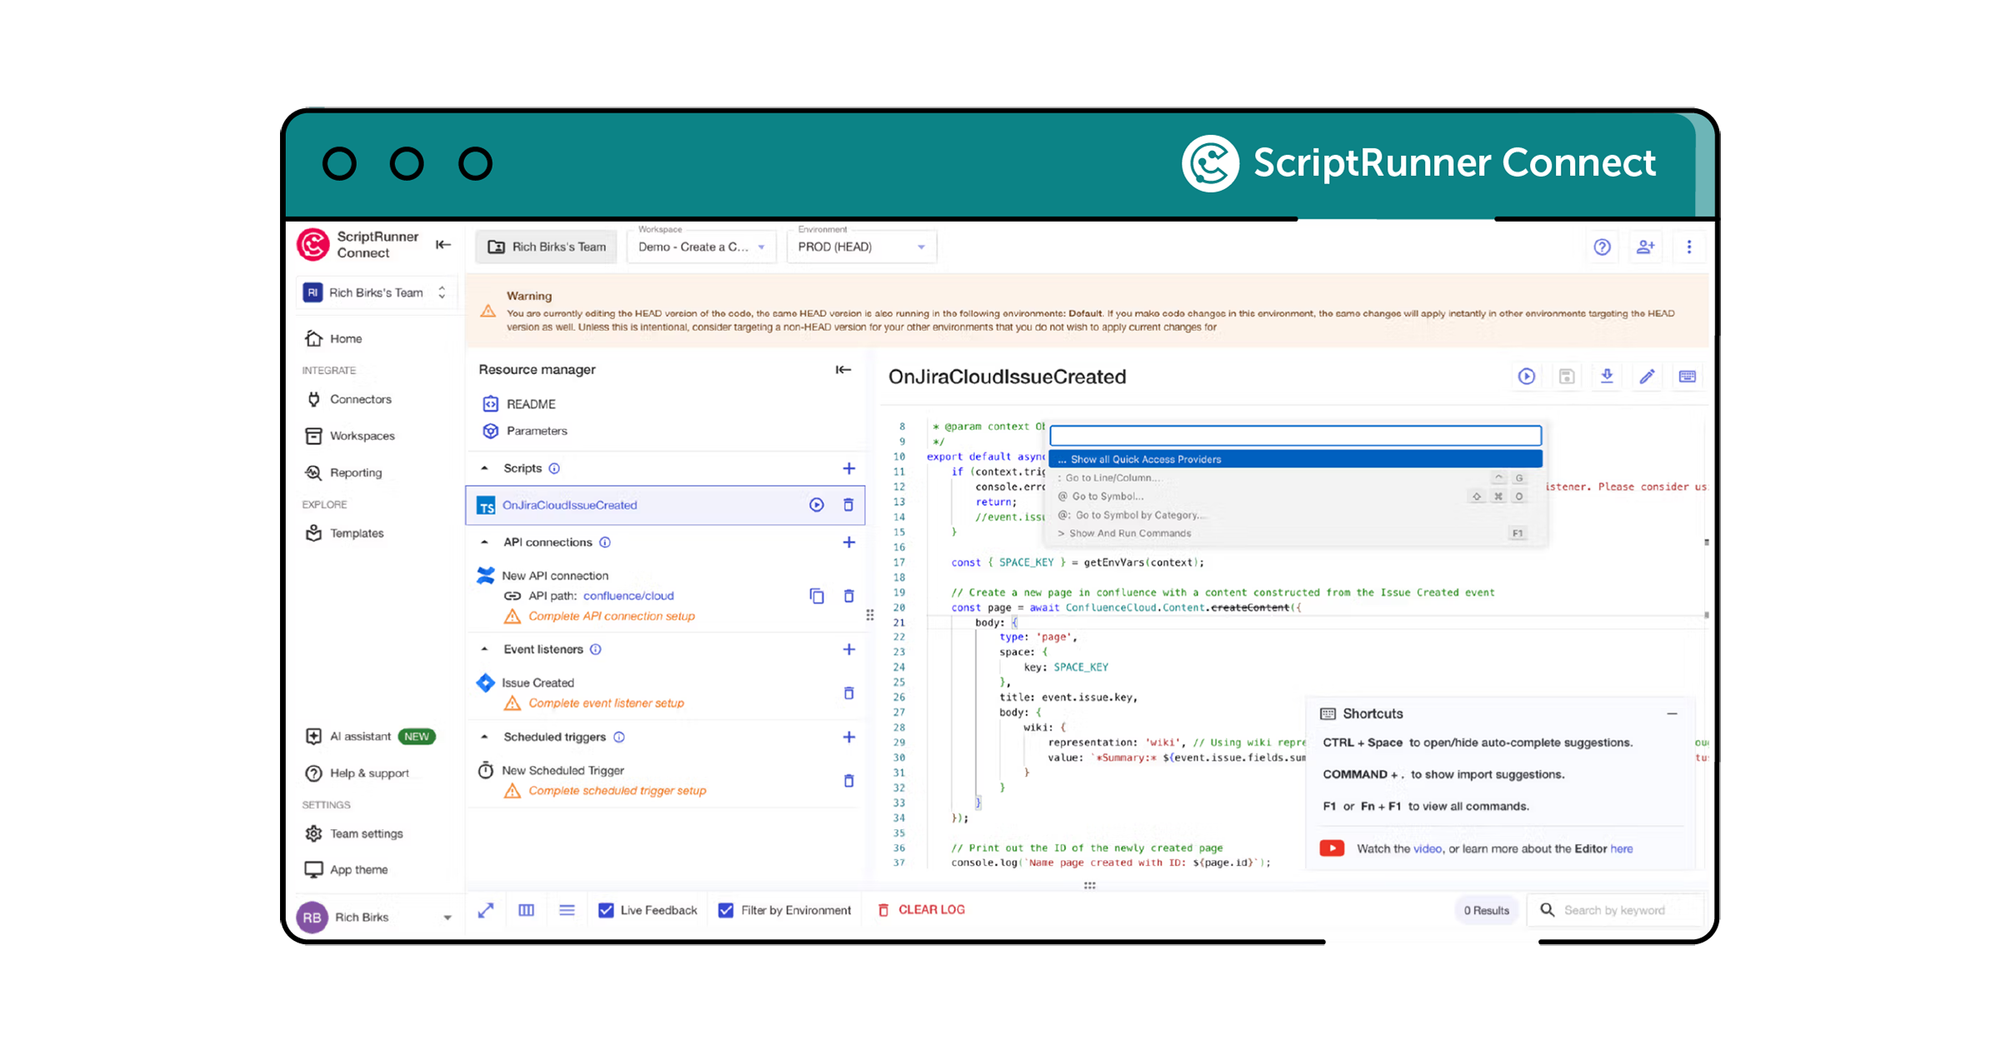Delete the New Scheduled Trigger
Viewport: 2000px width, 1050px height.
(x=849, y=780)
